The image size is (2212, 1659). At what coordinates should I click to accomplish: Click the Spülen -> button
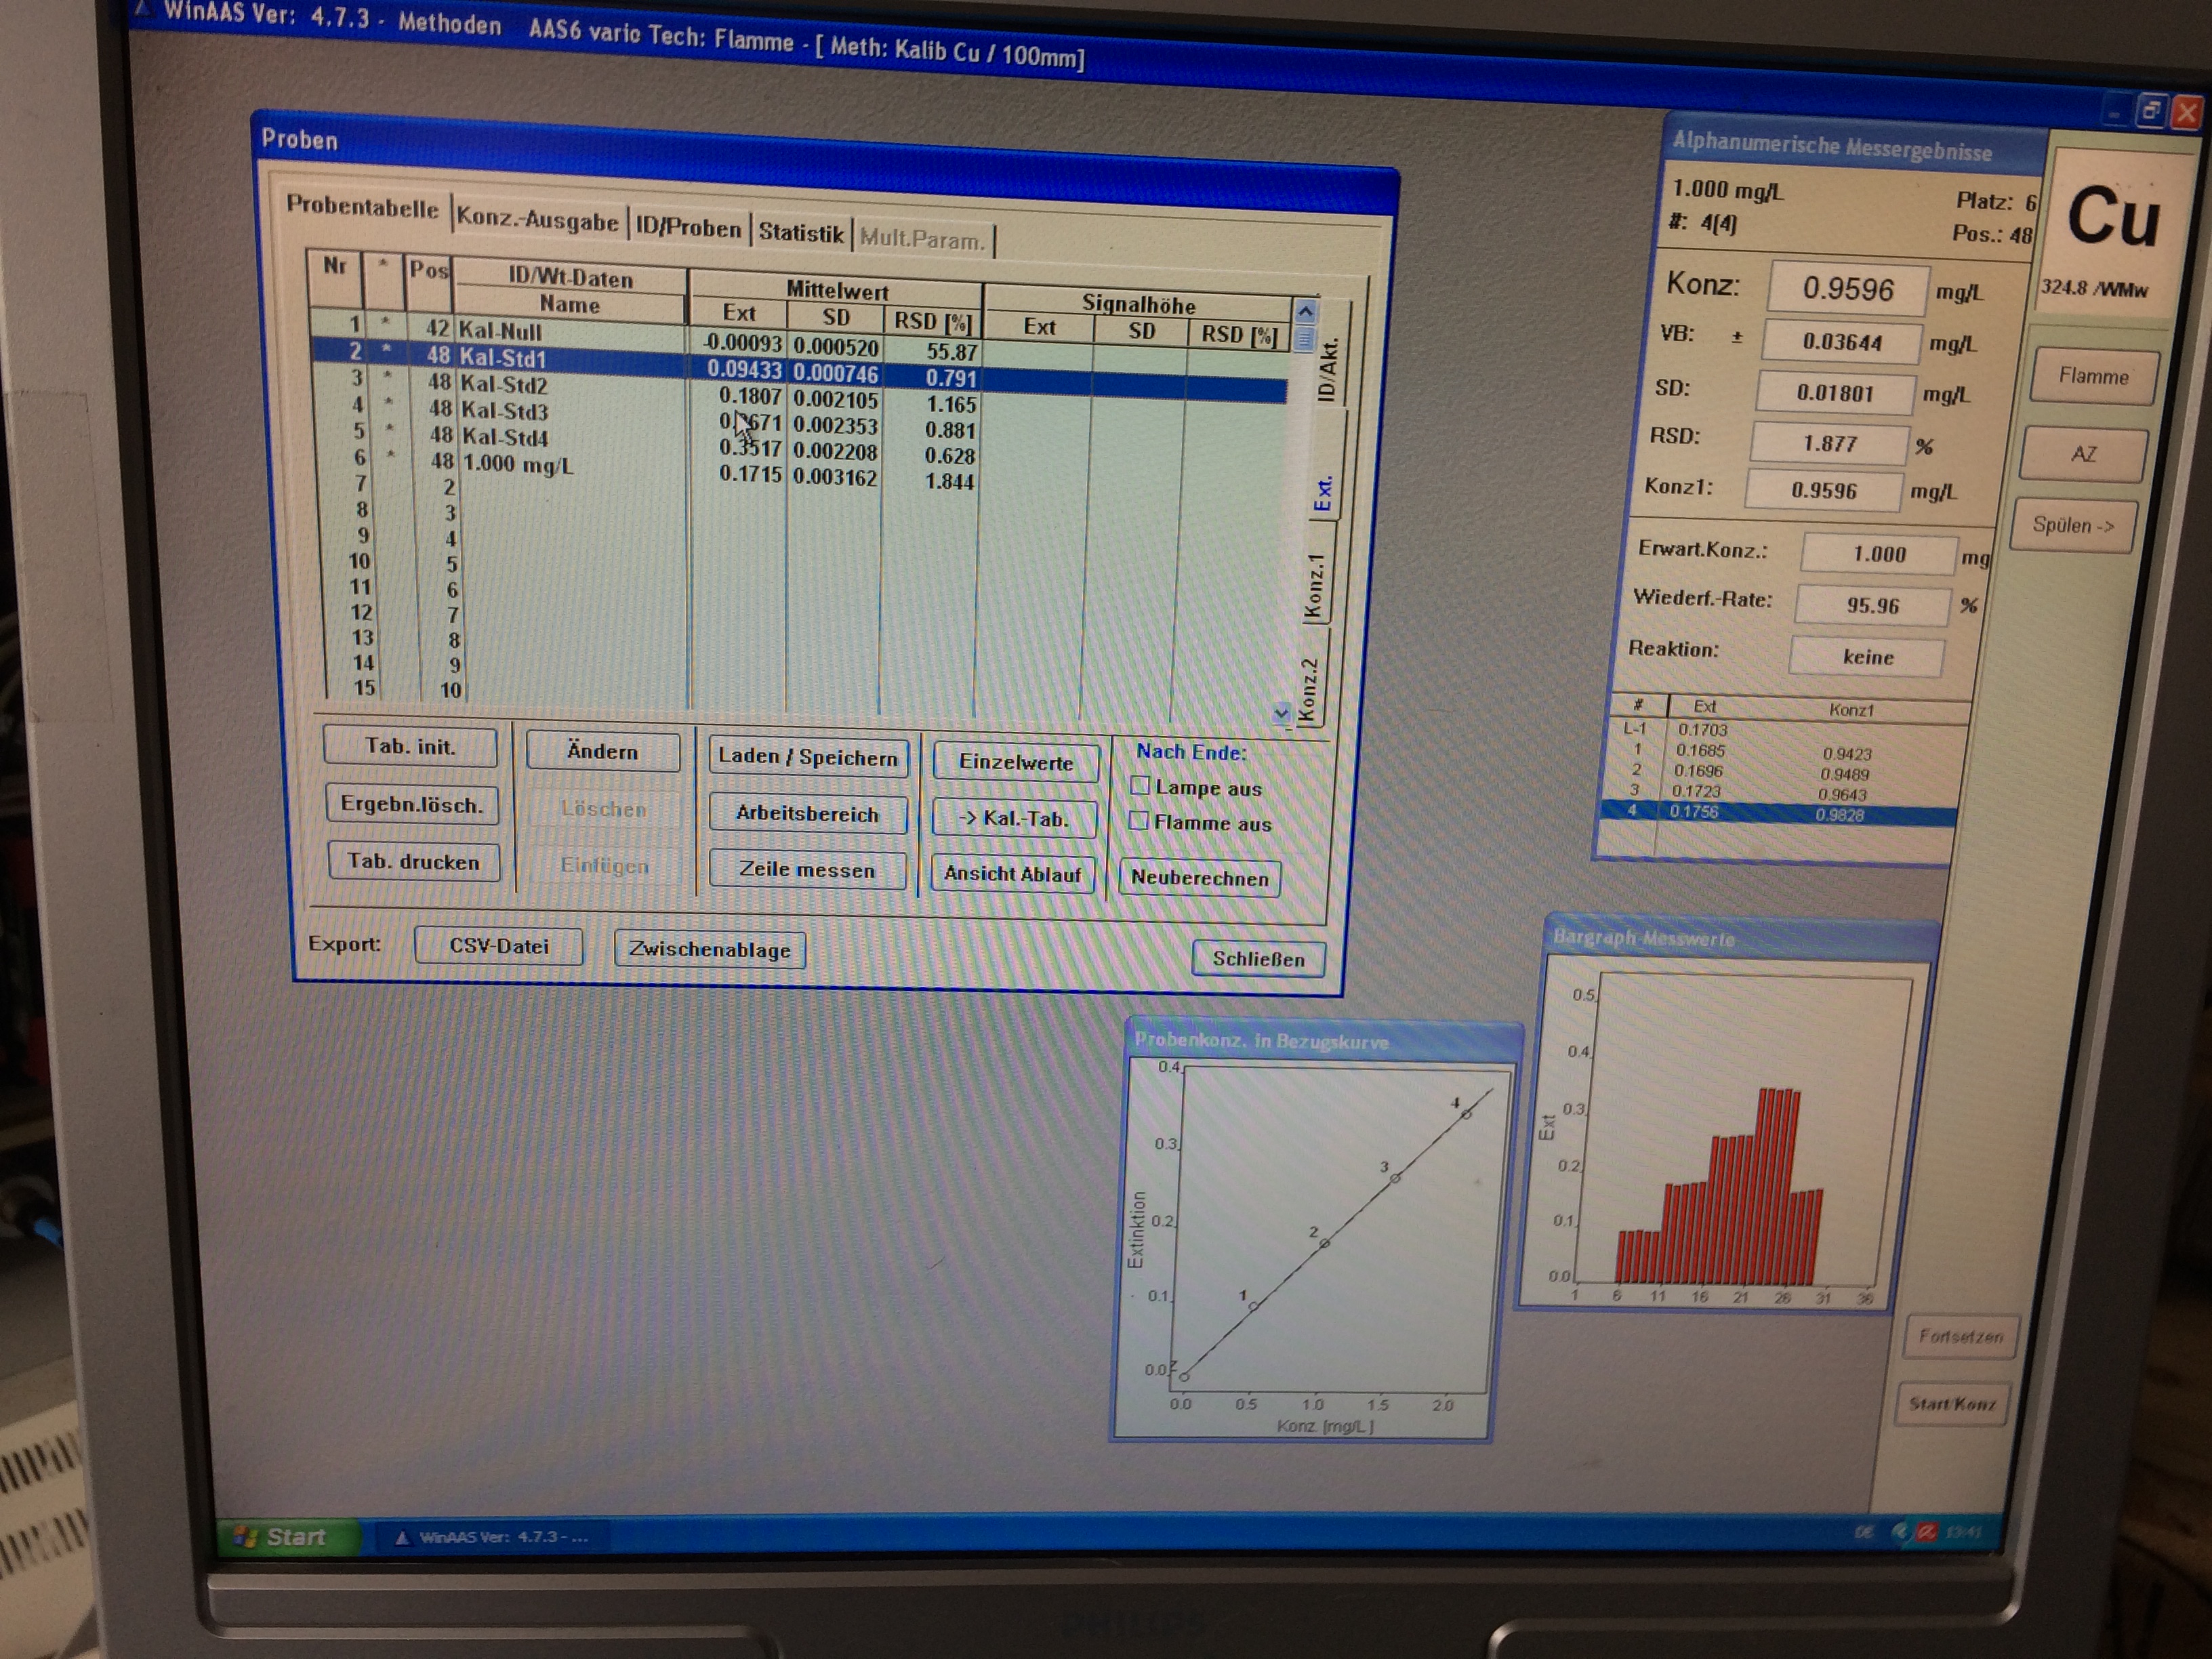2073,525
